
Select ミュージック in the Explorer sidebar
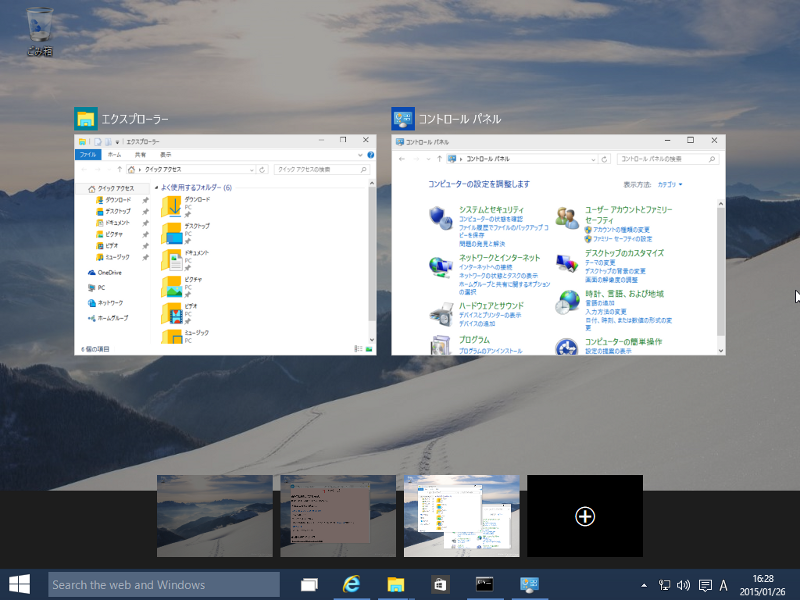117,257
